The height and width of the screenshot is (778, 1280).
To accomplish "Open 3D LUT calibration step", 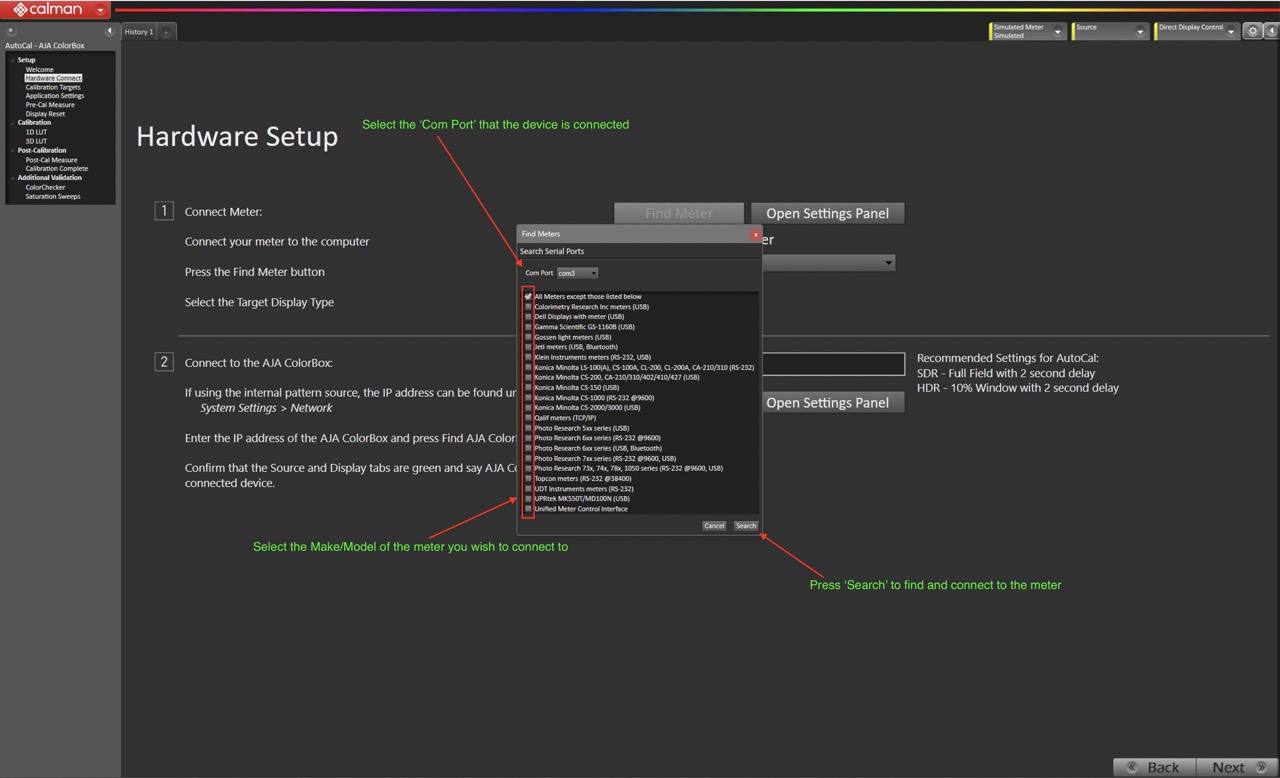I will coord(36,141).
